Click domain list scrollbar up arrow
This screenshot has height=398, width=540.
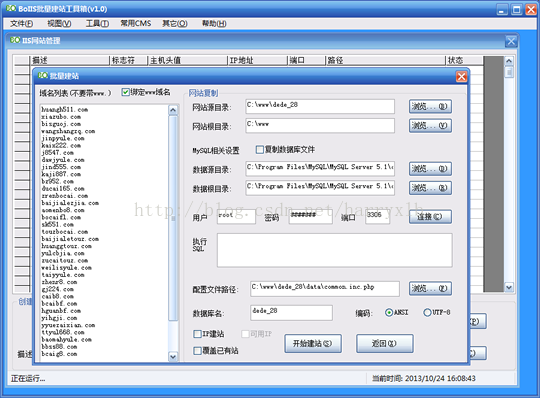173,110
